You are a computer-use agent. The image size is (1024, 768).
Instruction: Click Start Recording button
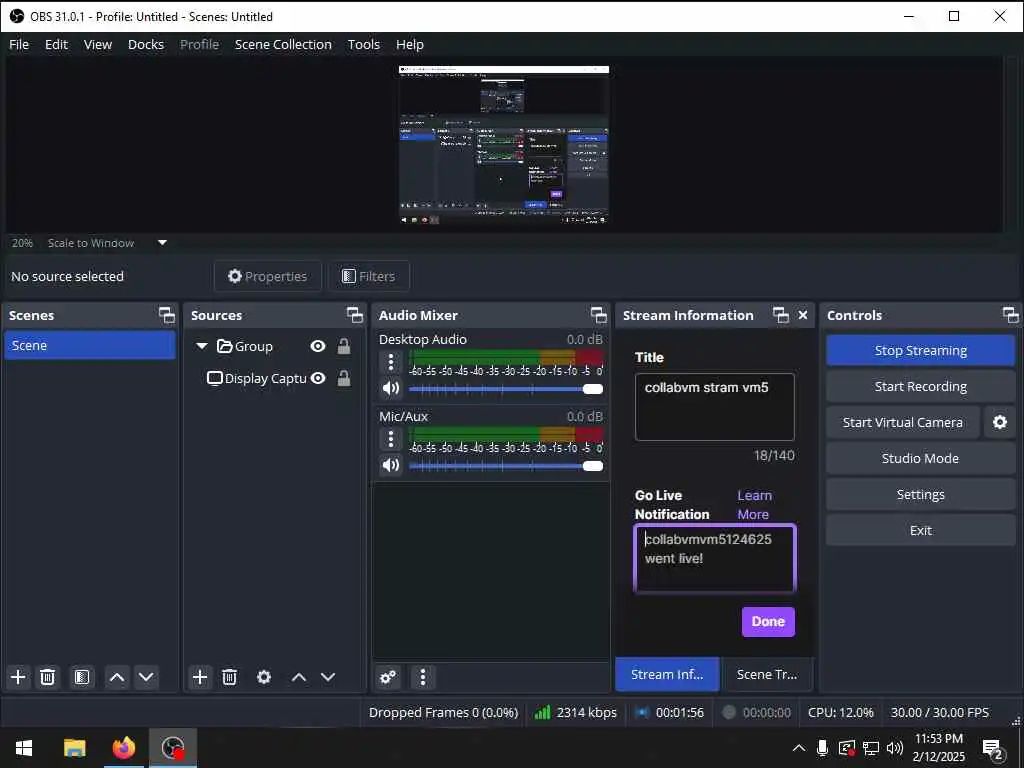coord(920,387)
